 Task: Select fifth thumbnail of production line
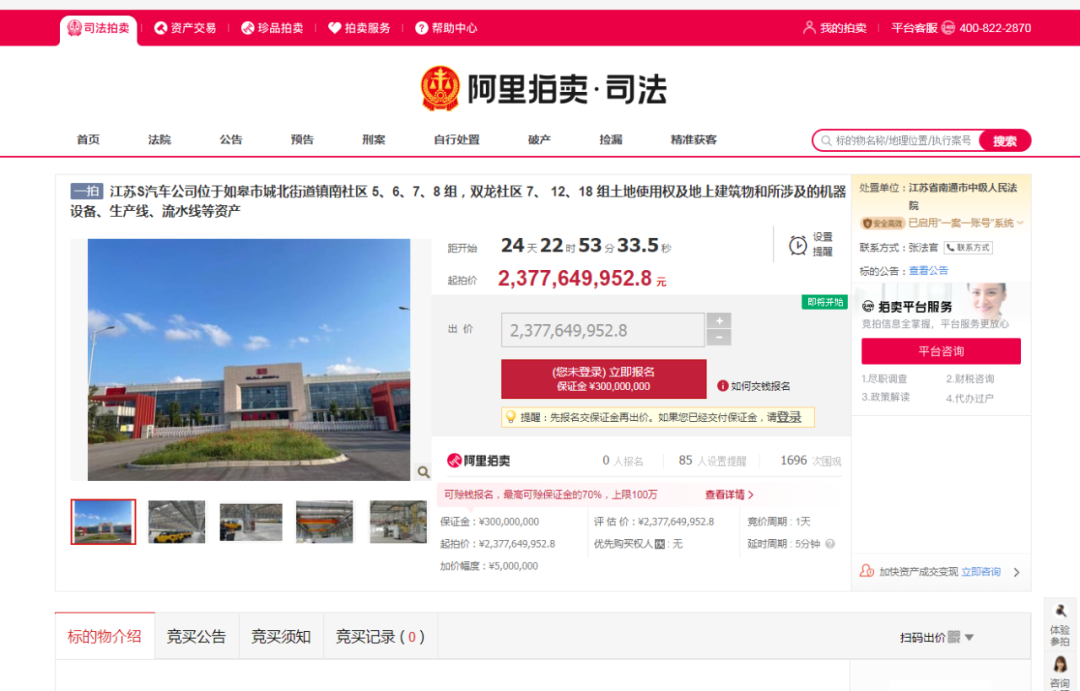click(398, 522)
